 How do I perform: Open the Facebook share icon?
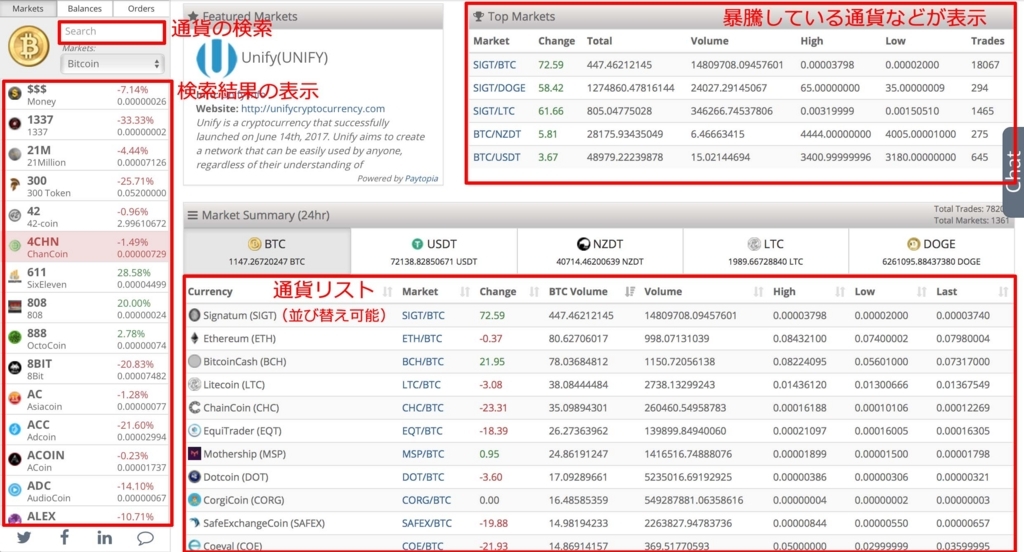65,538
